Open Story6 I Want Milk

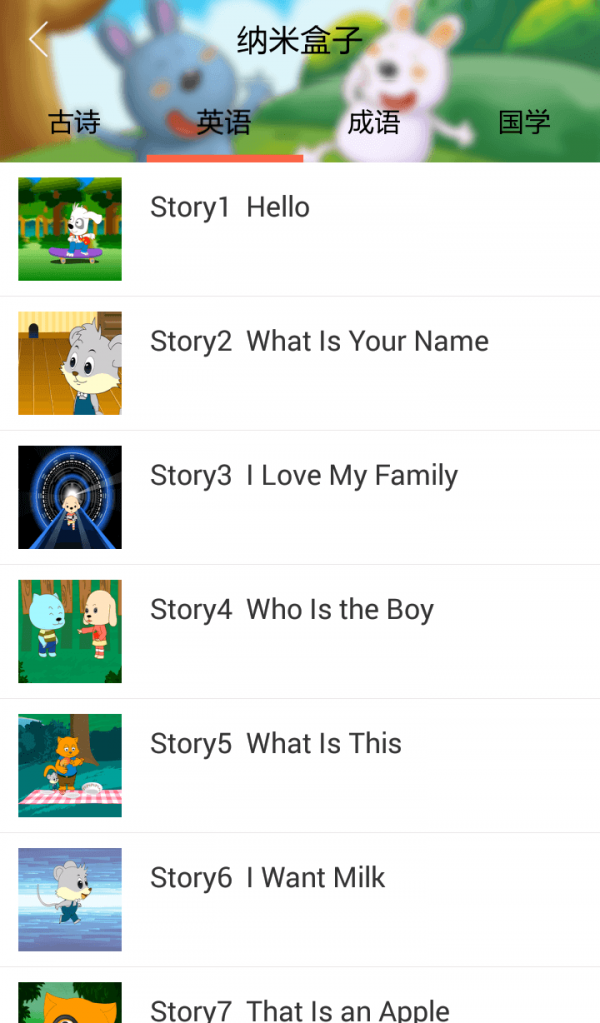click(x=268, y=877)
